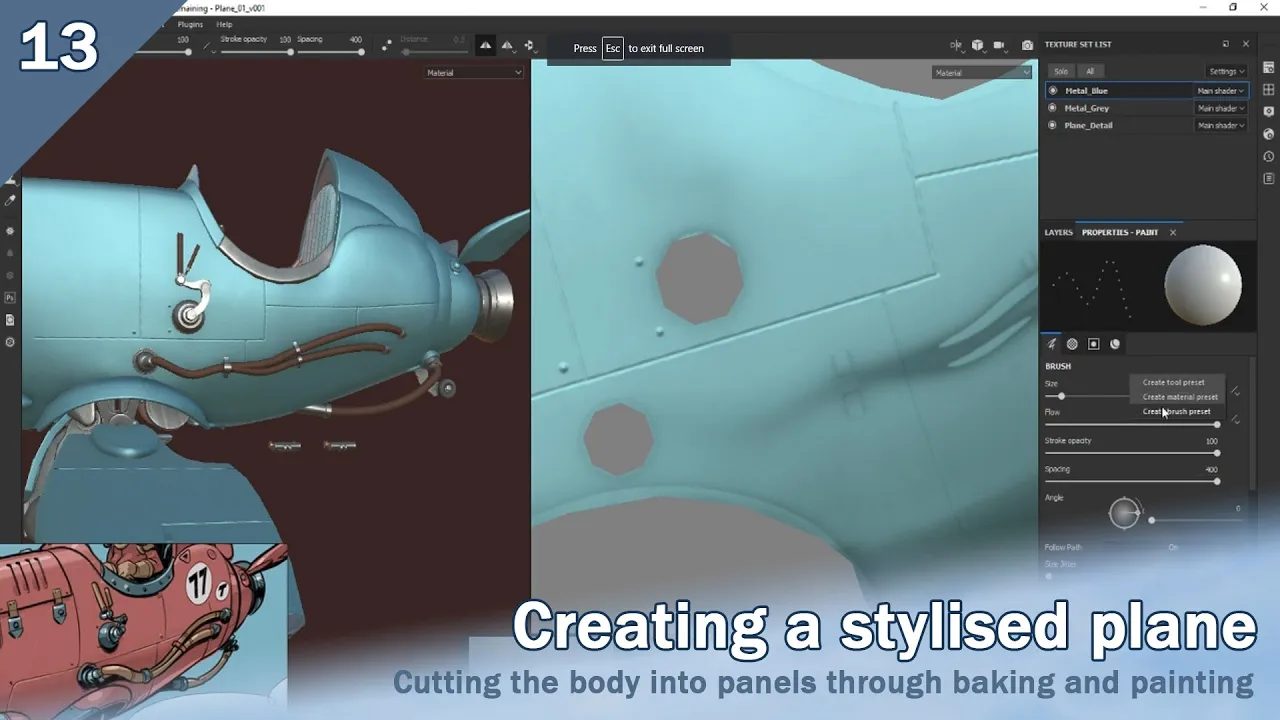Choose Create tool preset

coord(1174,382)
